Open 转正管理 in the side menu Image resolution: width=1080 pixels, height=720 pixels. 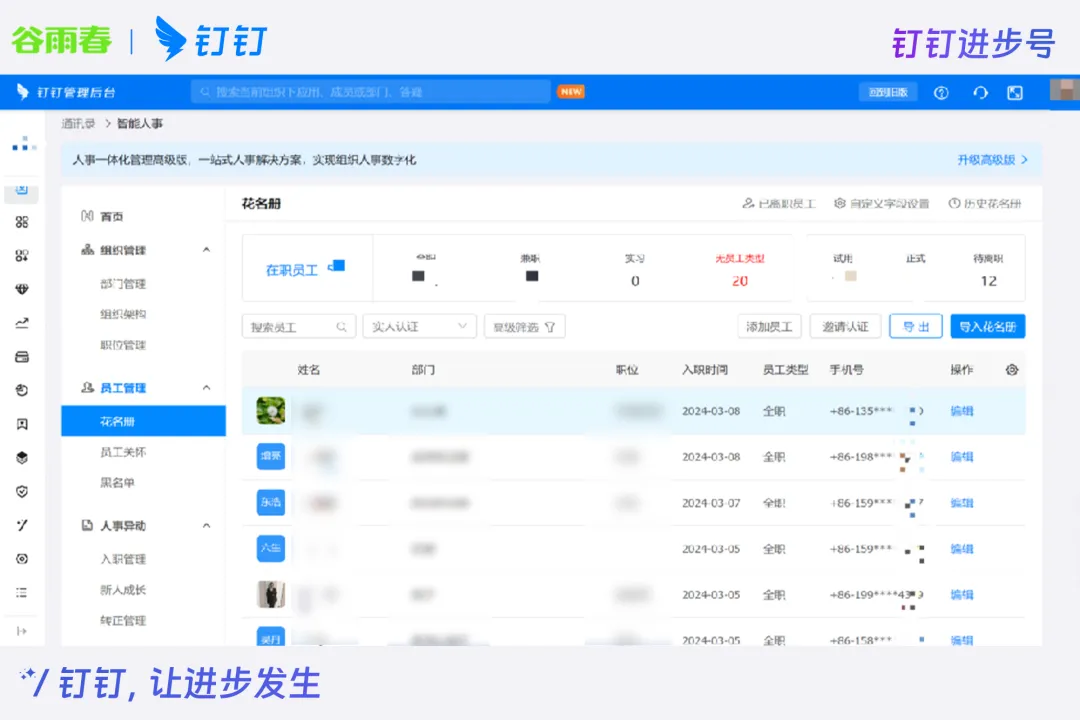(x=123, y=621)
